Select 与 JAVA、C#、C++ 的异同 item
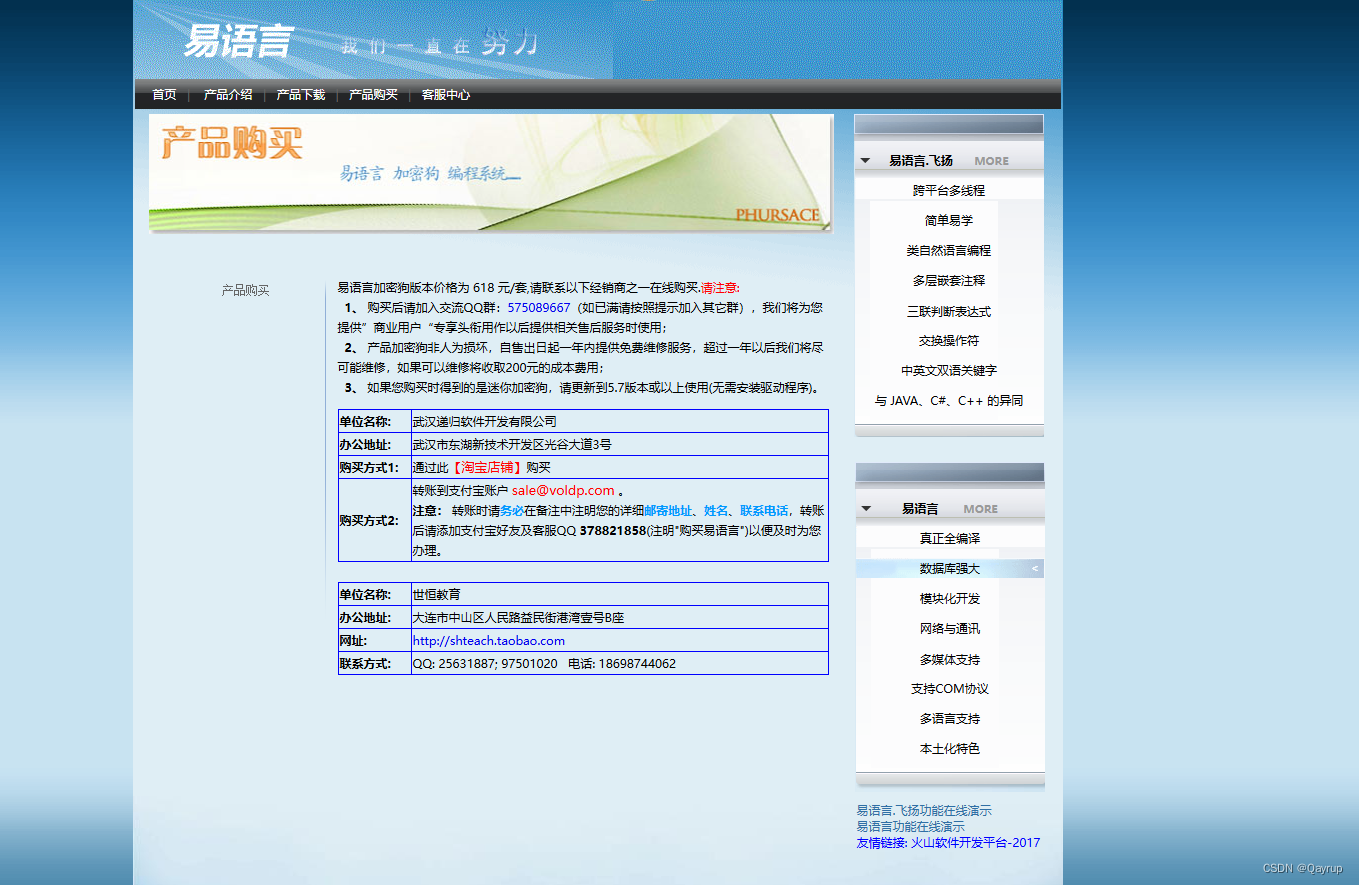The width and height of the screenshot is (1359, 885). pos(949,400)
